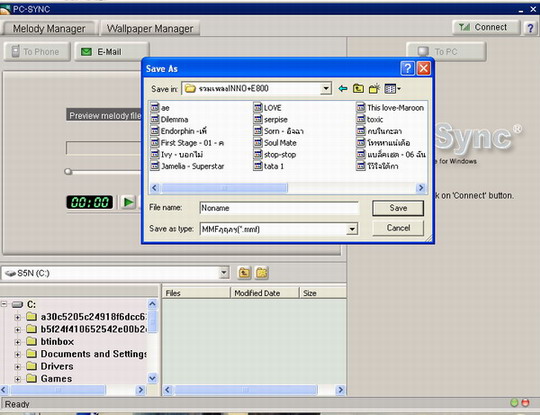The height and width of the screenshot is (415, 540).
Task: Switch to Wallpaper Manager tab
Action: (x=150, y=29)
